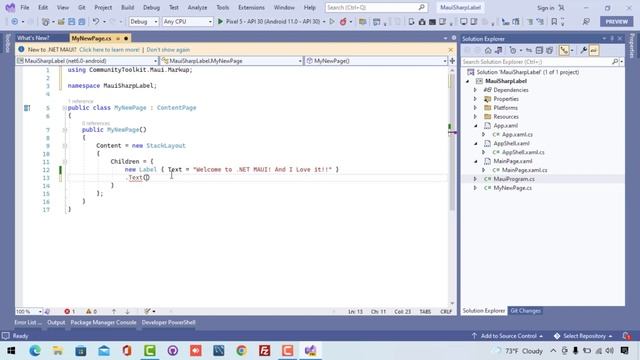The height and width of the screenshot is (360, 640).
Task: Click Show All Files icon in Solution Explorer
Action: (x=549, y=51)
